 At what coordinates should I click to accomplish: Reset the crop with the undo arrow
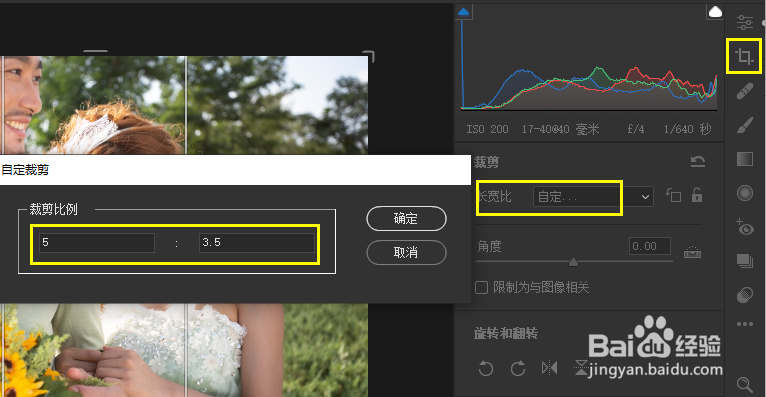point(698,161)
